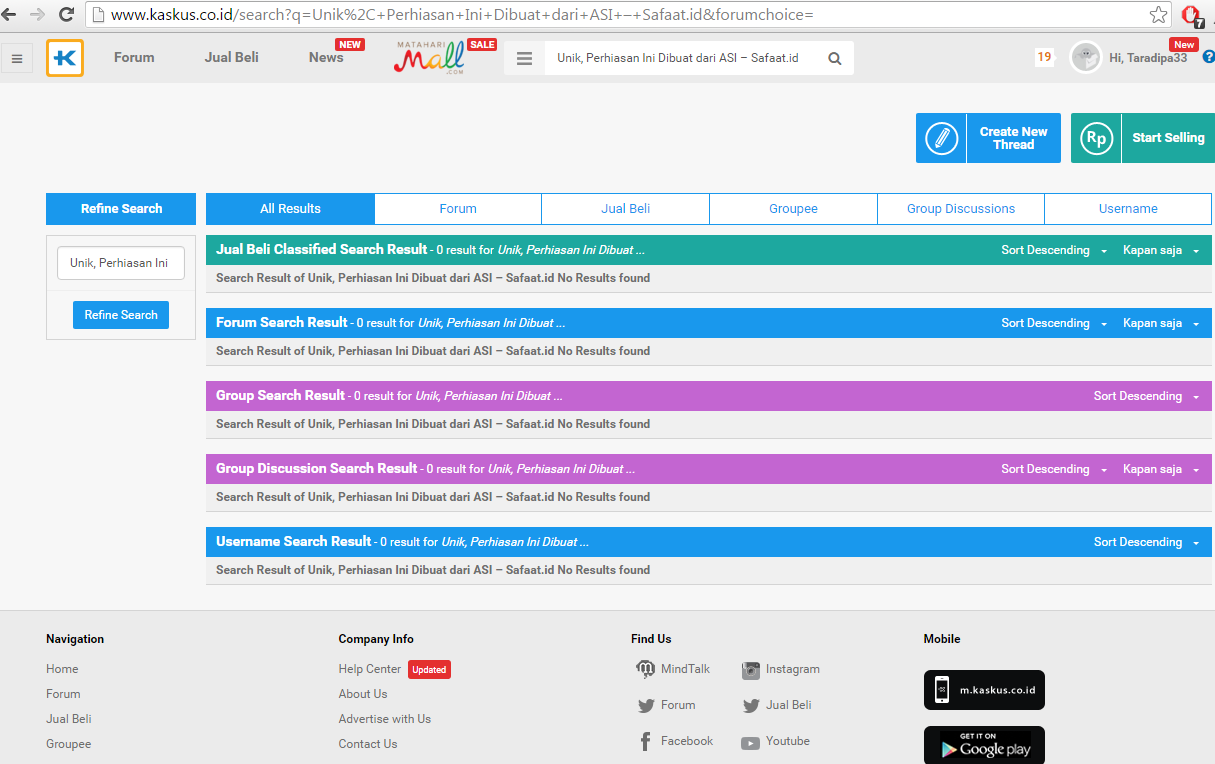The height and width of the screenshot is (764, 1215).
Task: Open Google Play badge
Action: [x=984, y=745]
